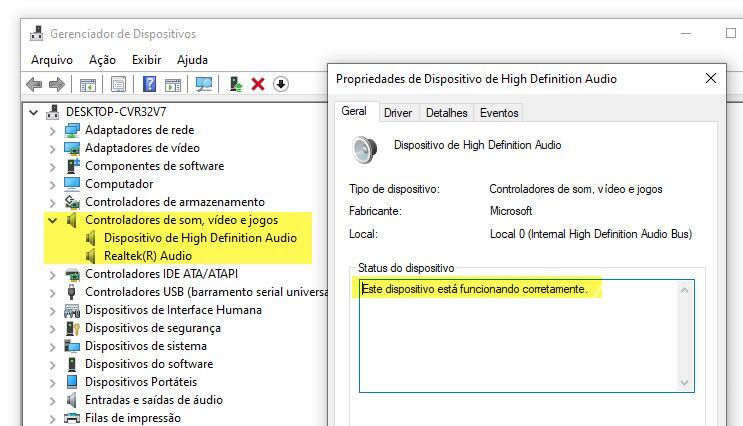Click 'Tipo de dispositivo:' label
This screenshot has height=426, width=743.
point(394,189)
